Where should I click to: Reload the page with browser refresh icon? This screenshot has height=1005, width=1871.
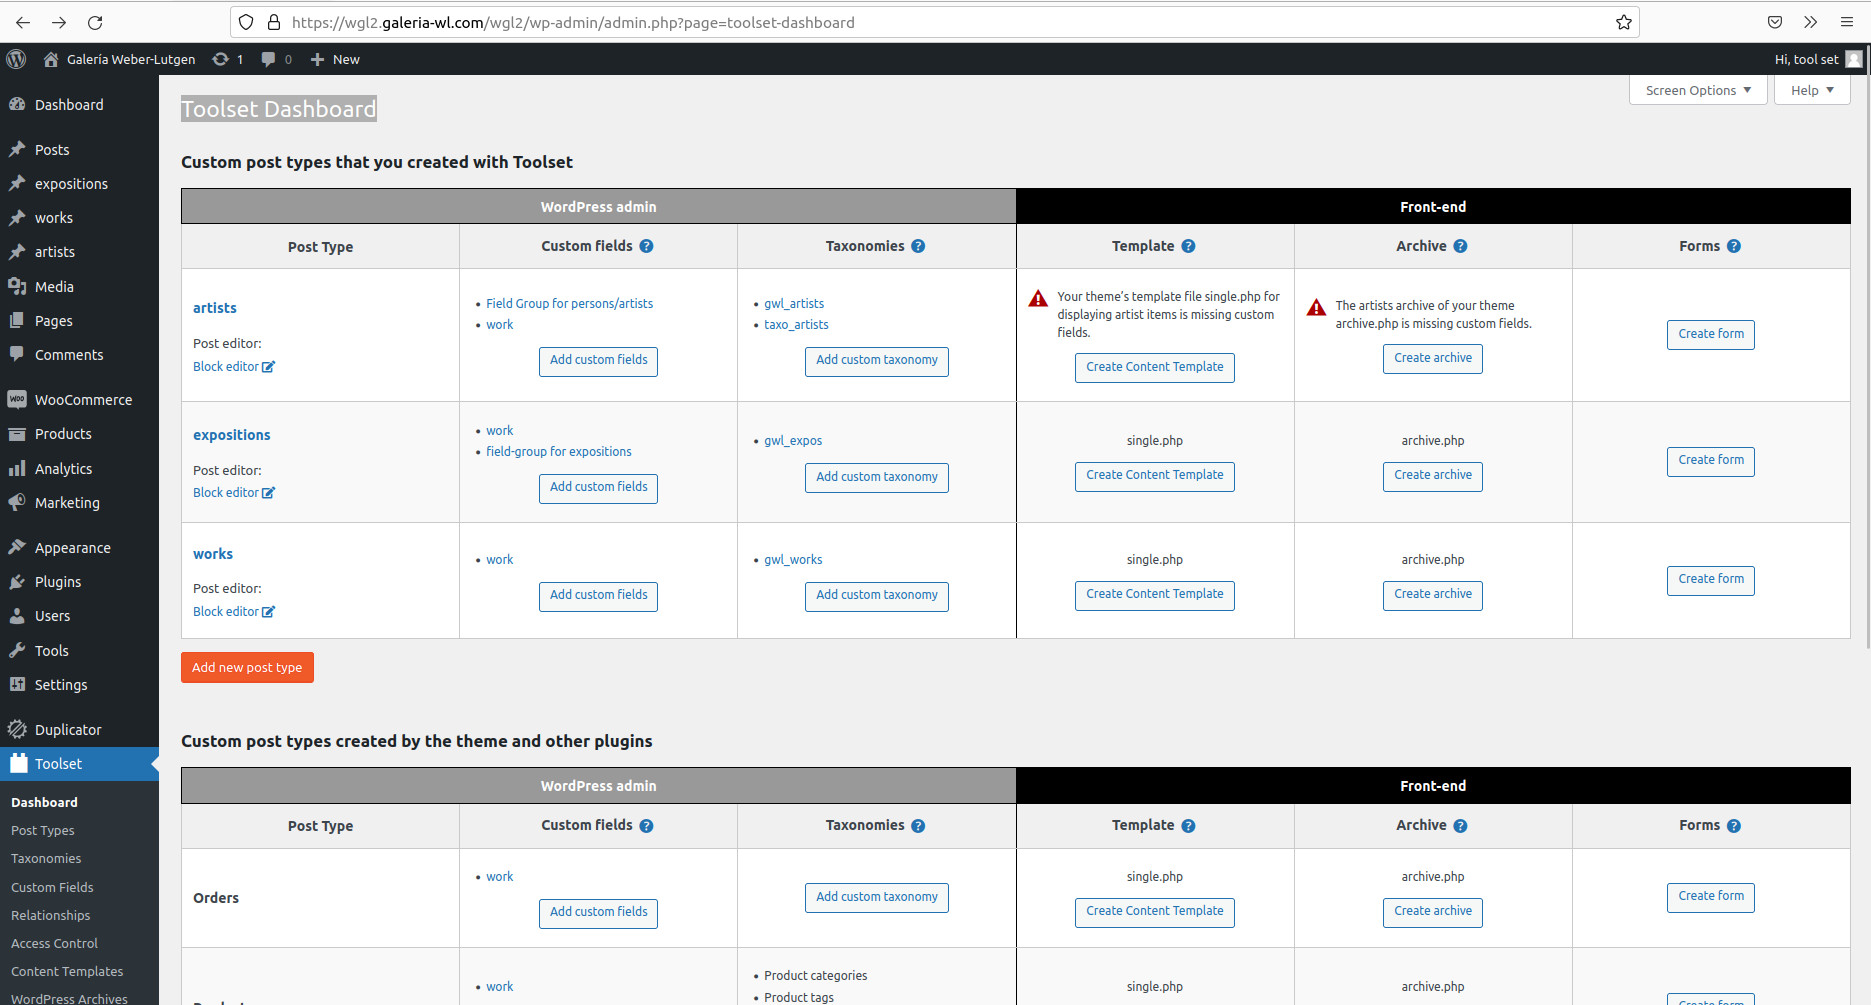95,22
